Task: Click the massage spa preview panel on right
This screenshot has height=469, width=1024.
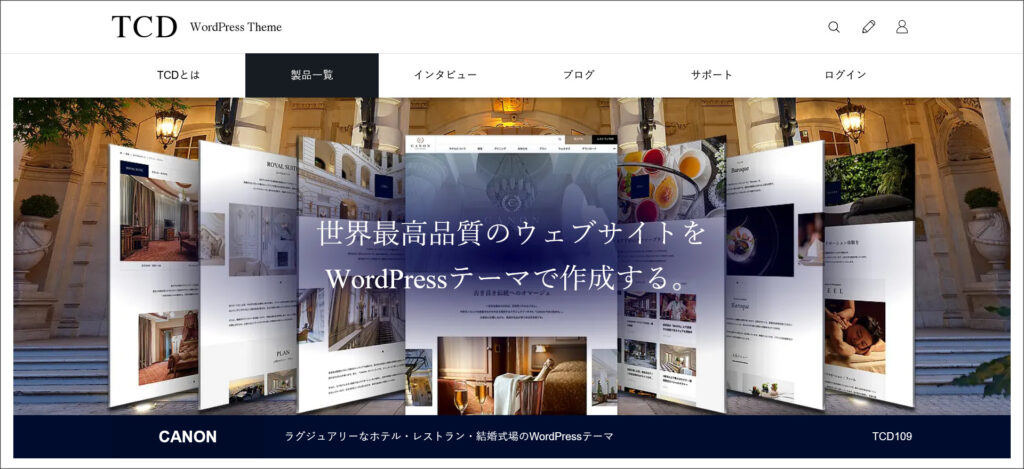Action: coord(868,330)
